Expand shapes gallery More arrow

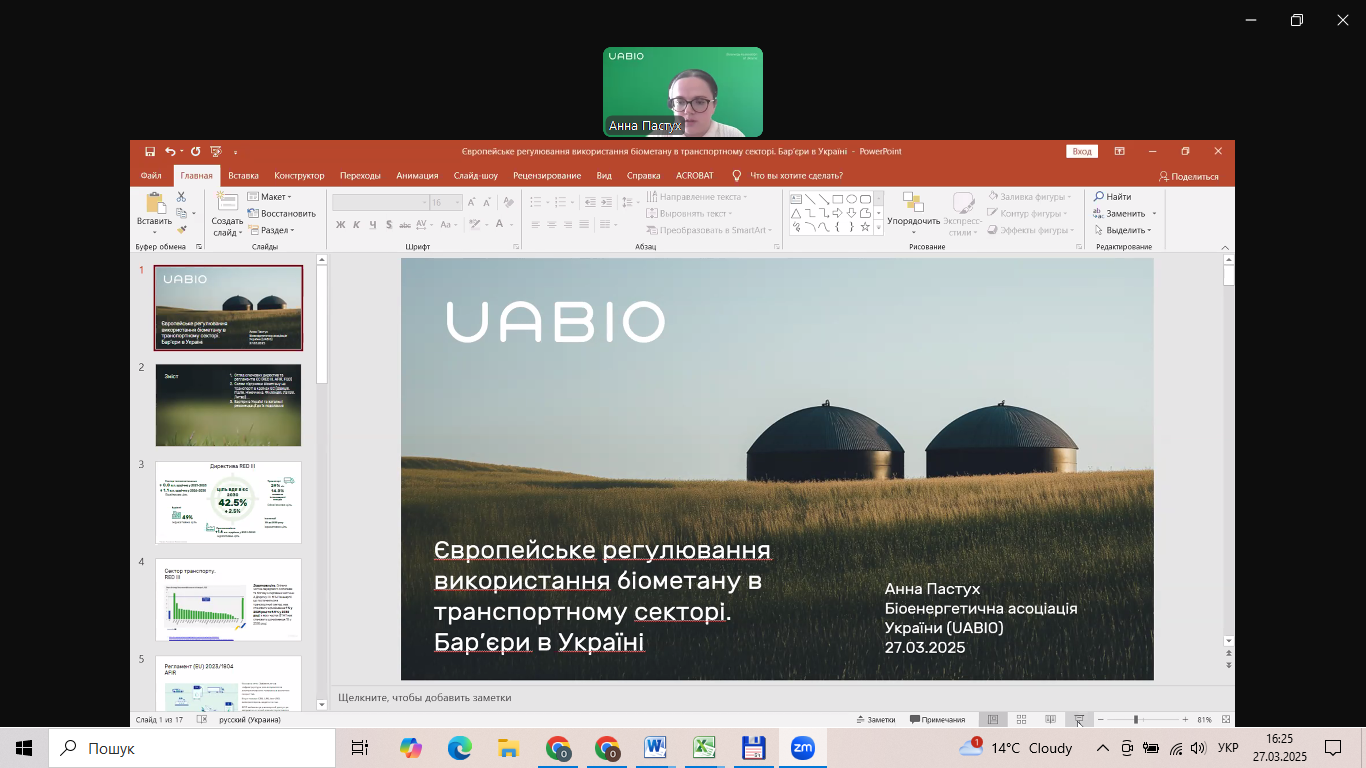[880, 229]
